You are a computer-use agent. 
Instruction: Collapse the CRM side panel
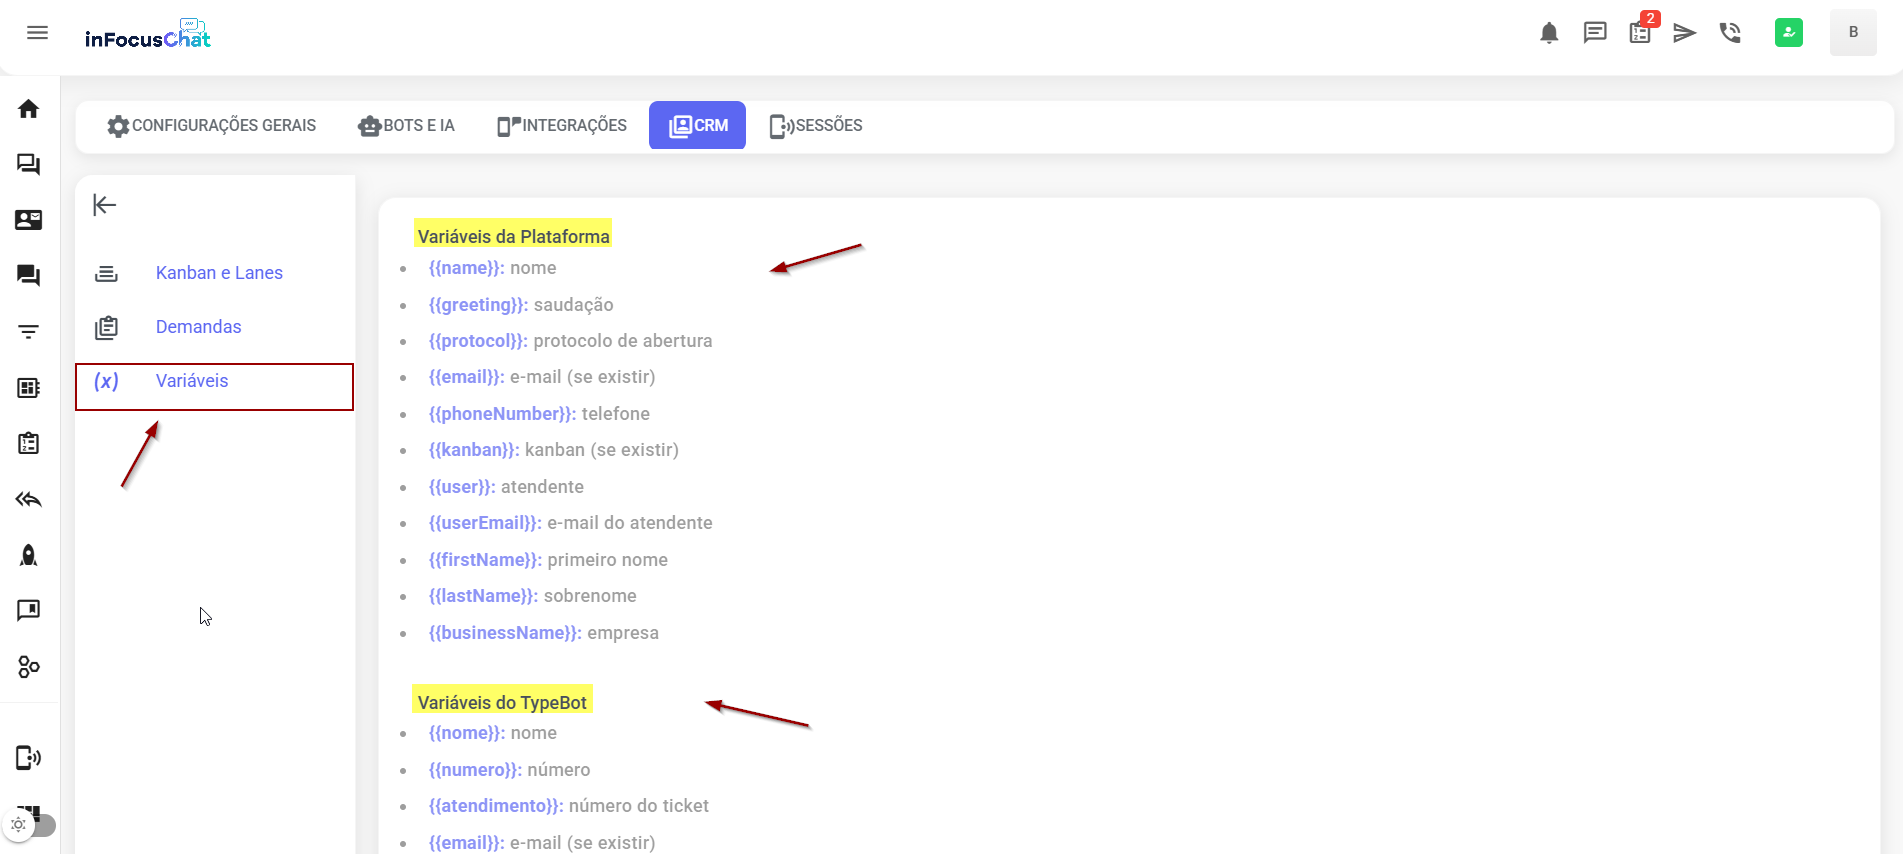coord(105,205)
